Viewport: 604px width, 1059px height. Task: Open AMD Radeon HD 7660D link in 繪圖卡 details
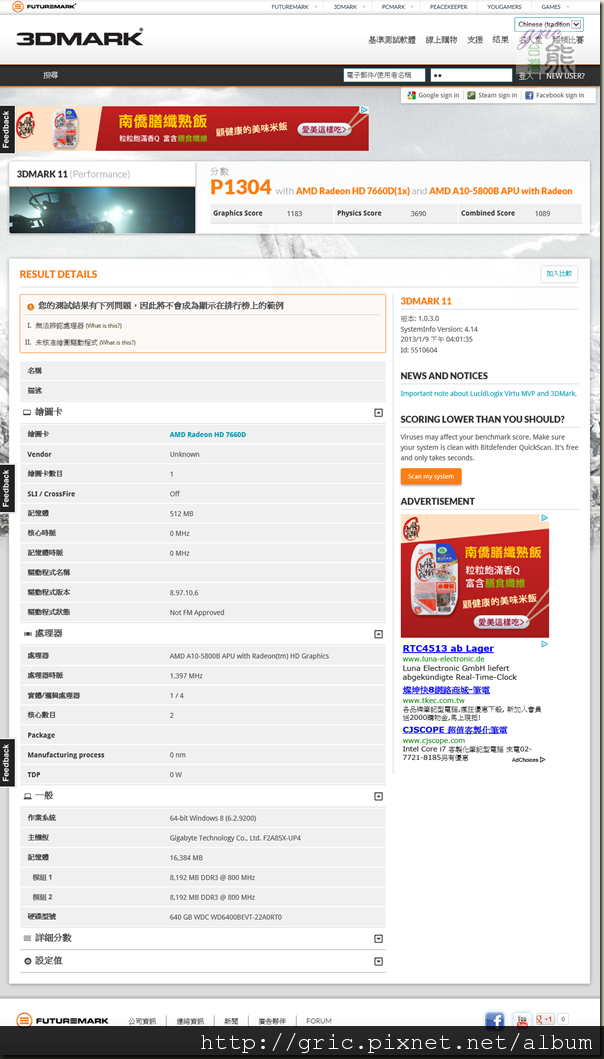point(207,434)
